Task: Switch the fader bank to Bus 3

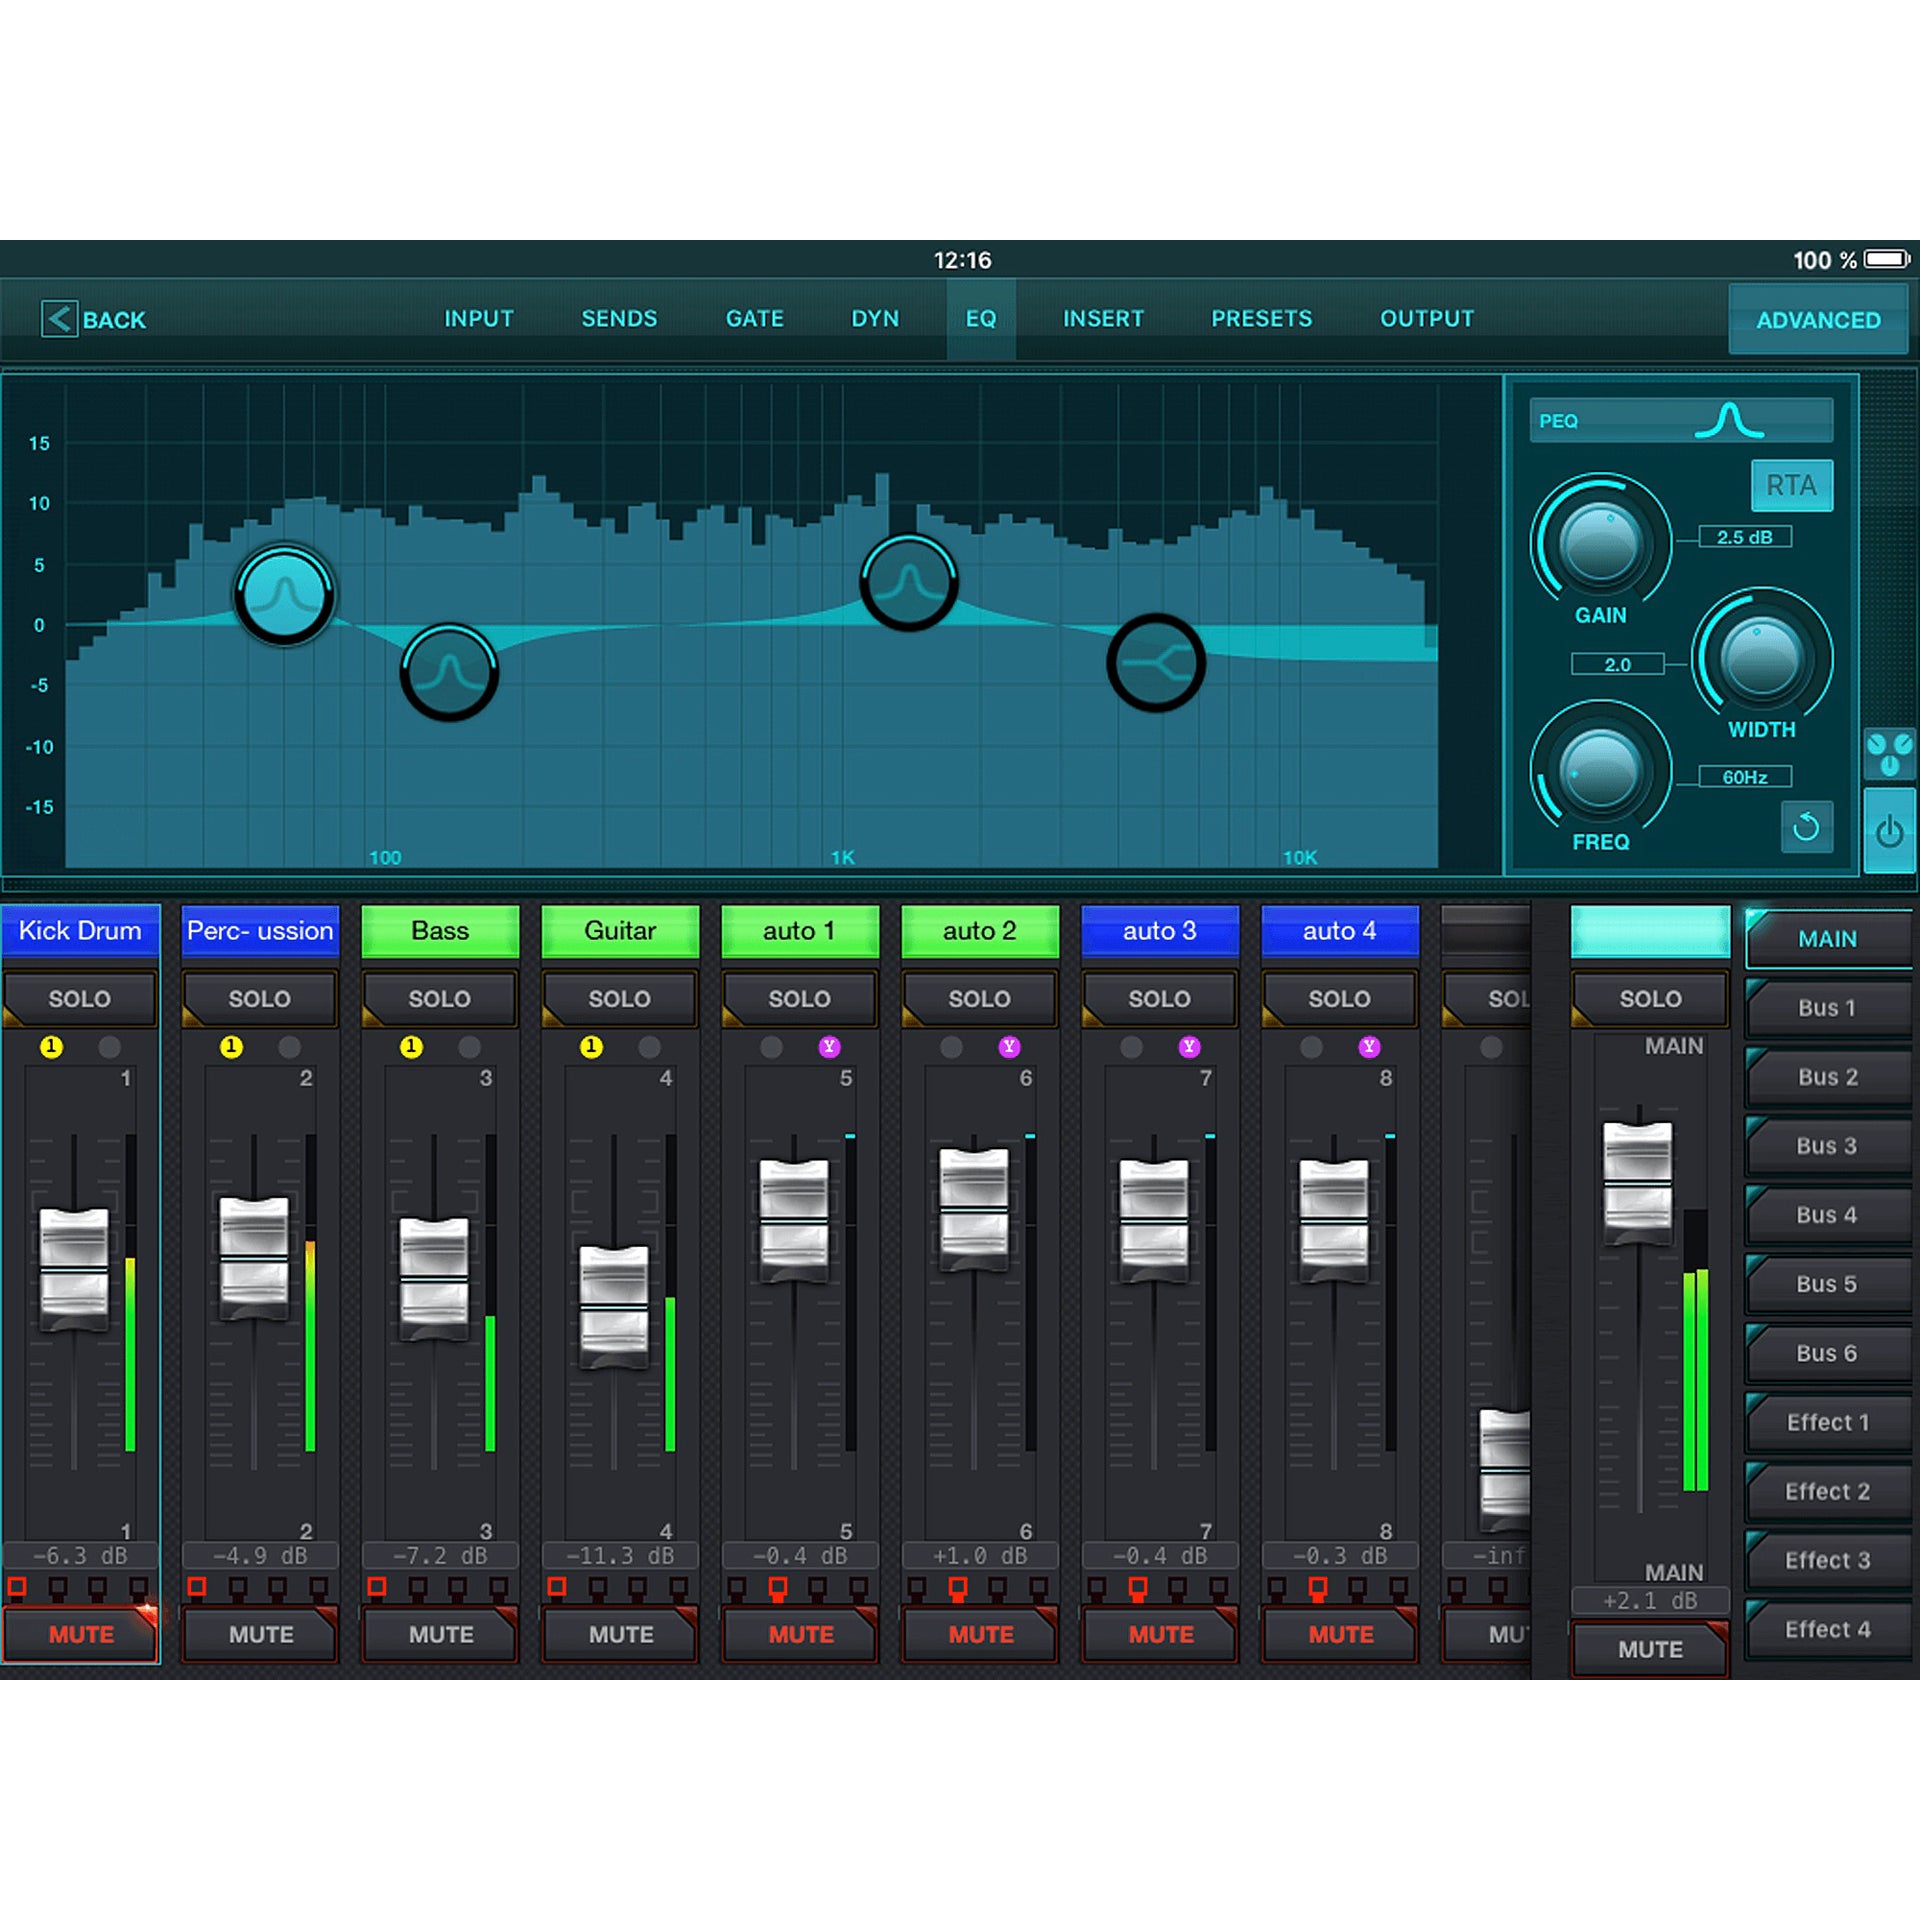Action: pyautogui.click(x=1830, y=1145)
